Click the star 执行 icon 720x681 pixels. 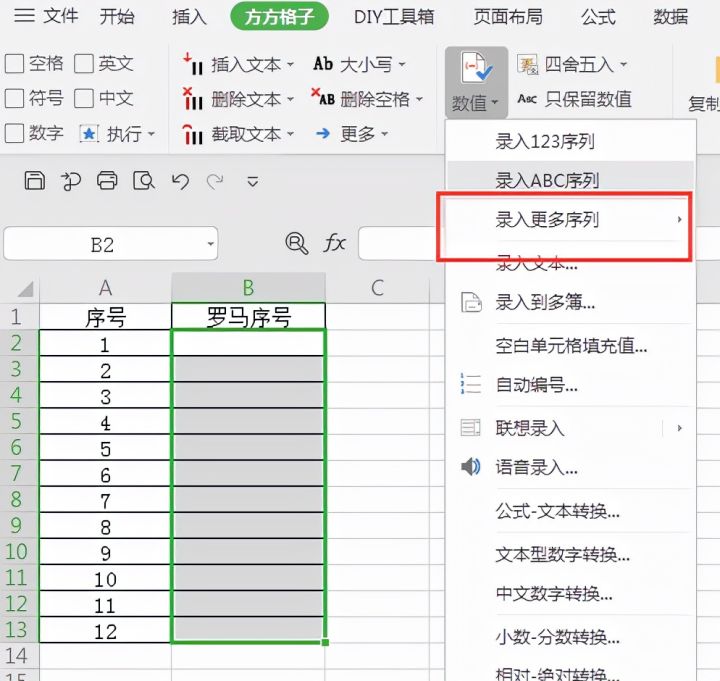pos(89,134)
